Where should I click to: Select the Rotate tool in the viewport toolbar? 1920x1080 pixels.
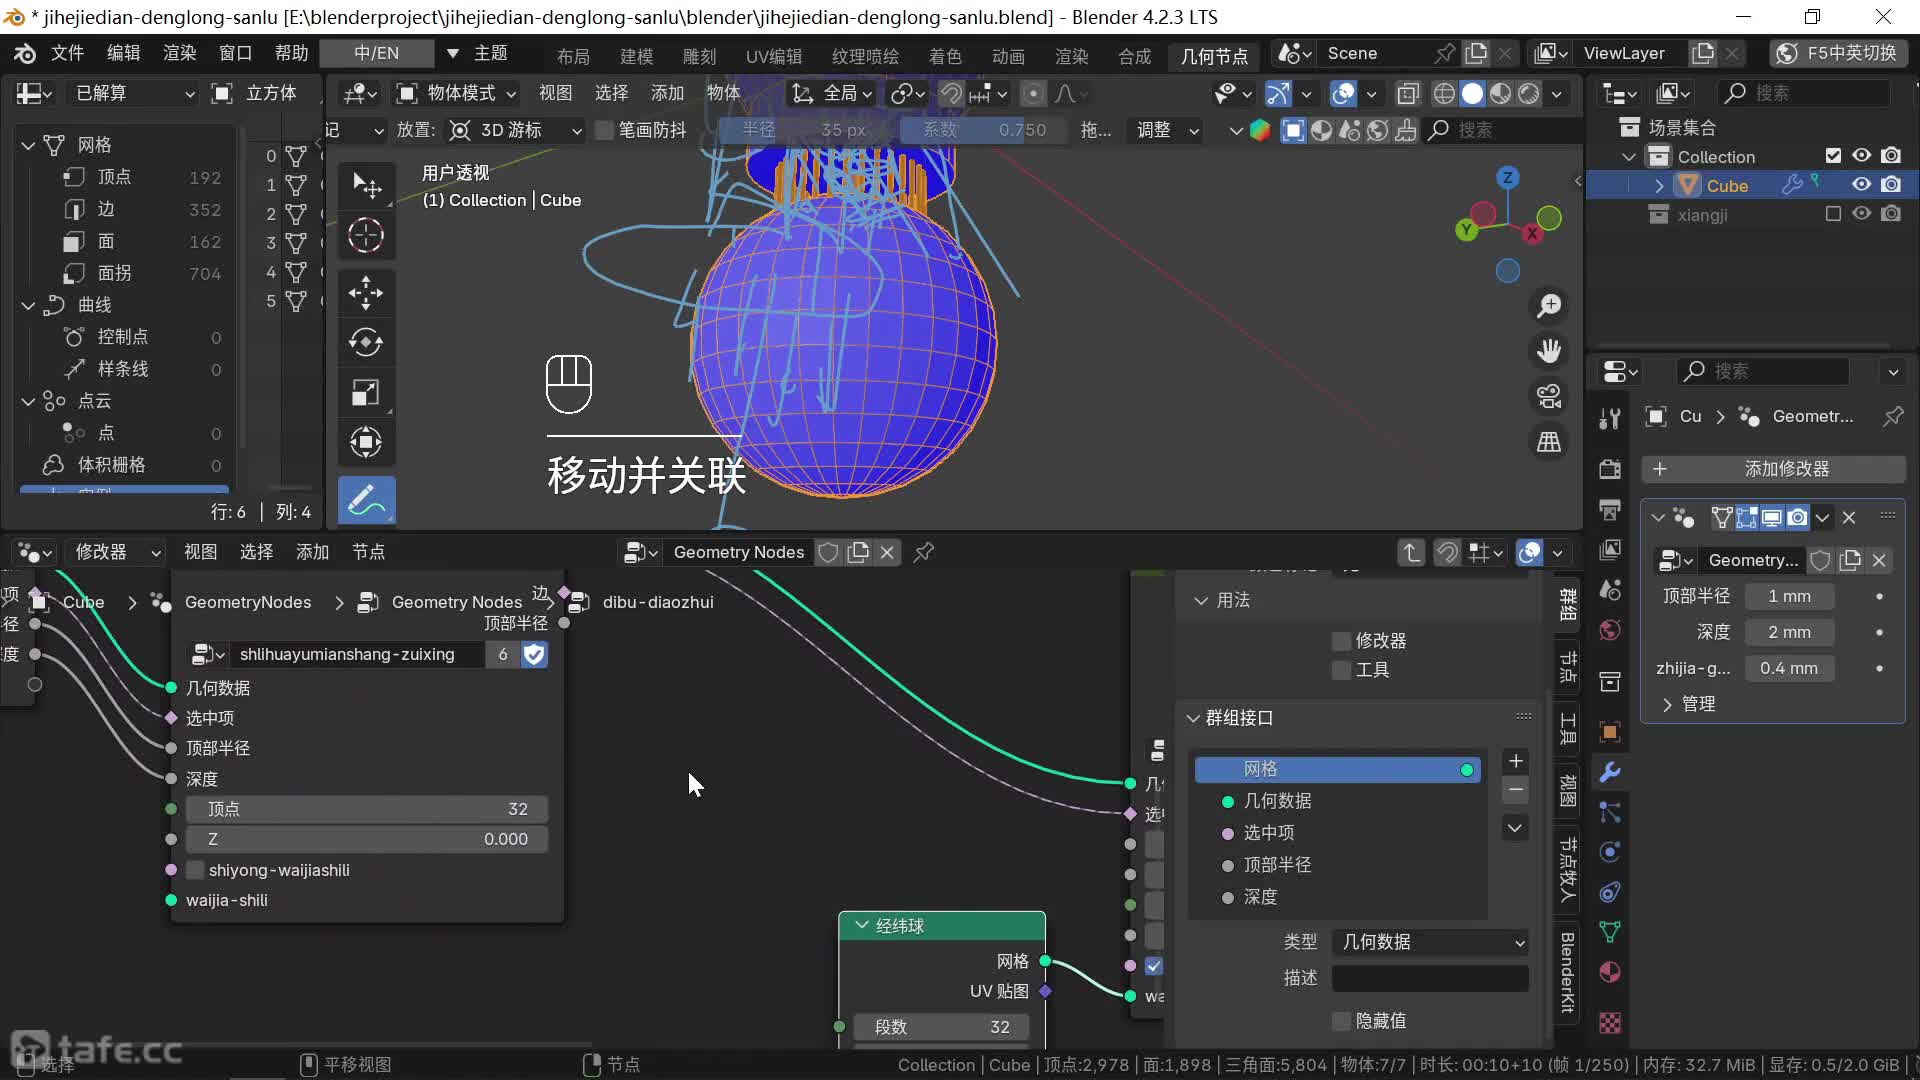pyautogui.click(x=366, y=342)
